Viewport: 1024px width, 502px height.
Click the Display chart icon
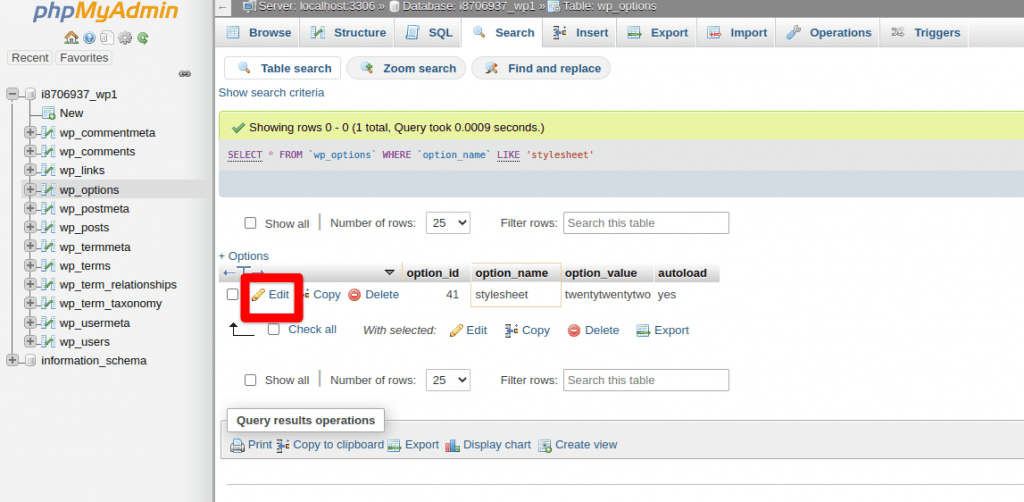(x=452, y=445)
